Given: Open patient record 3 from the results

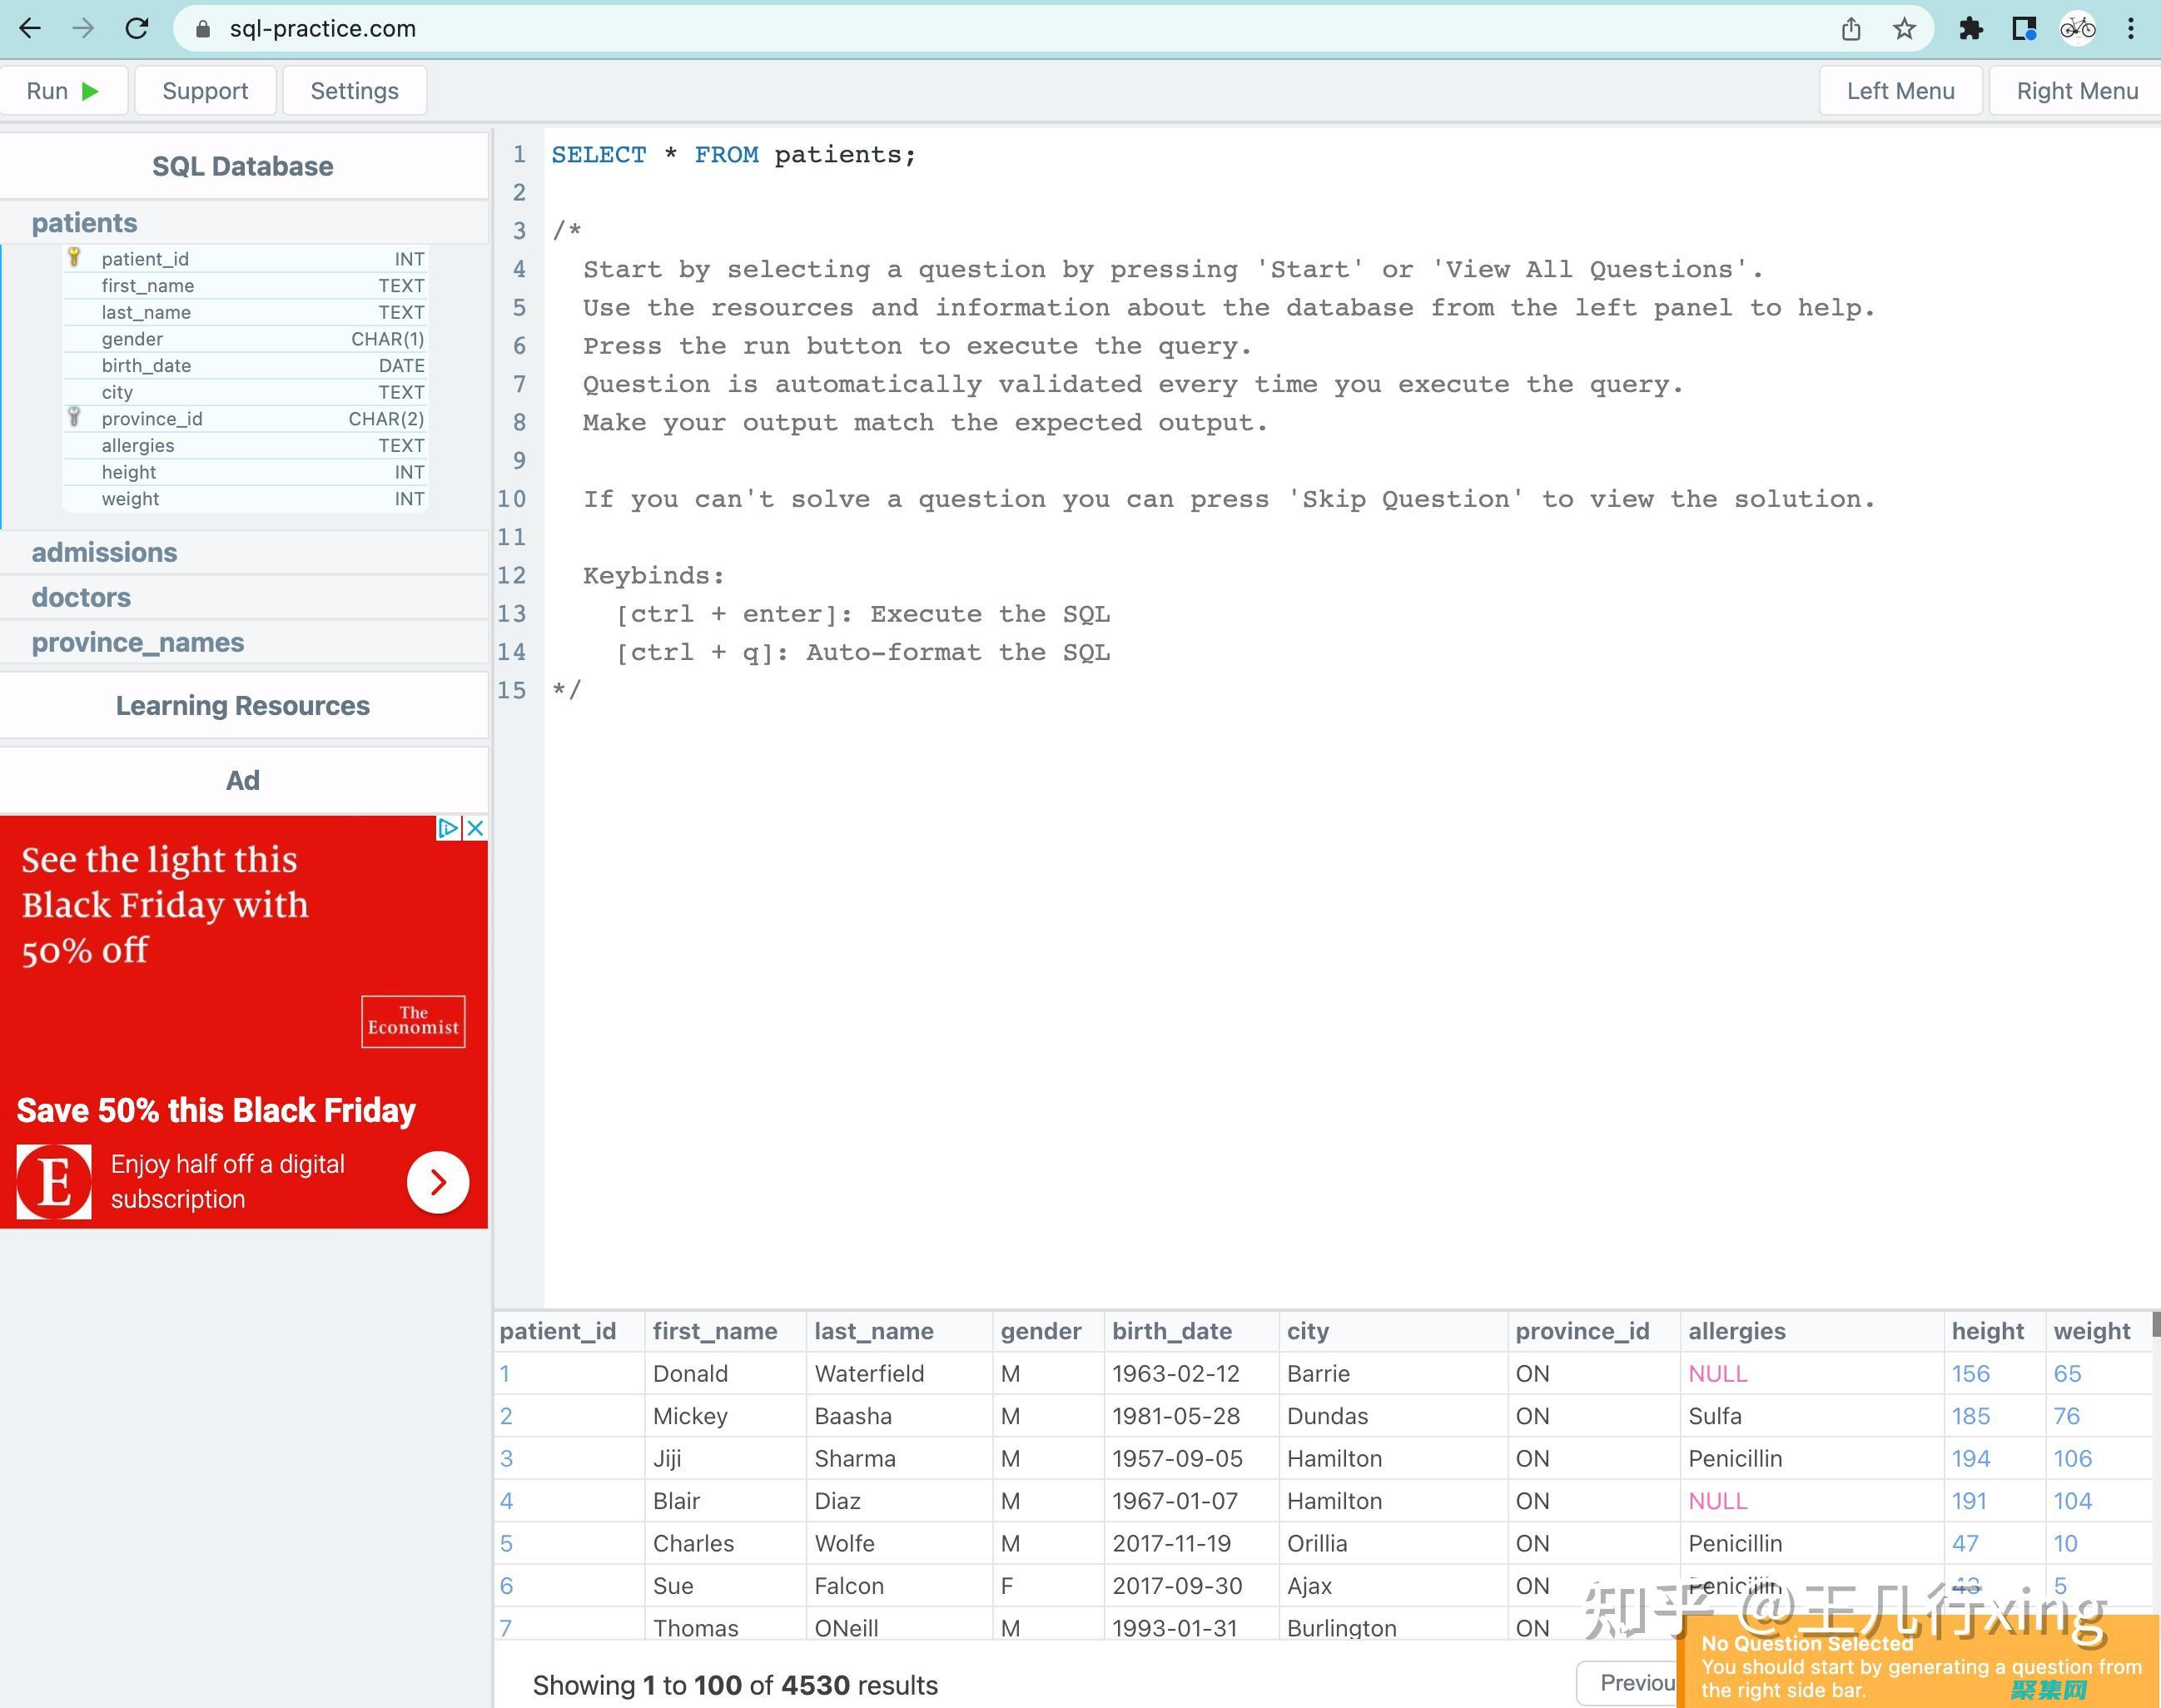Looking at the screenshot, I should (506, 1458).
